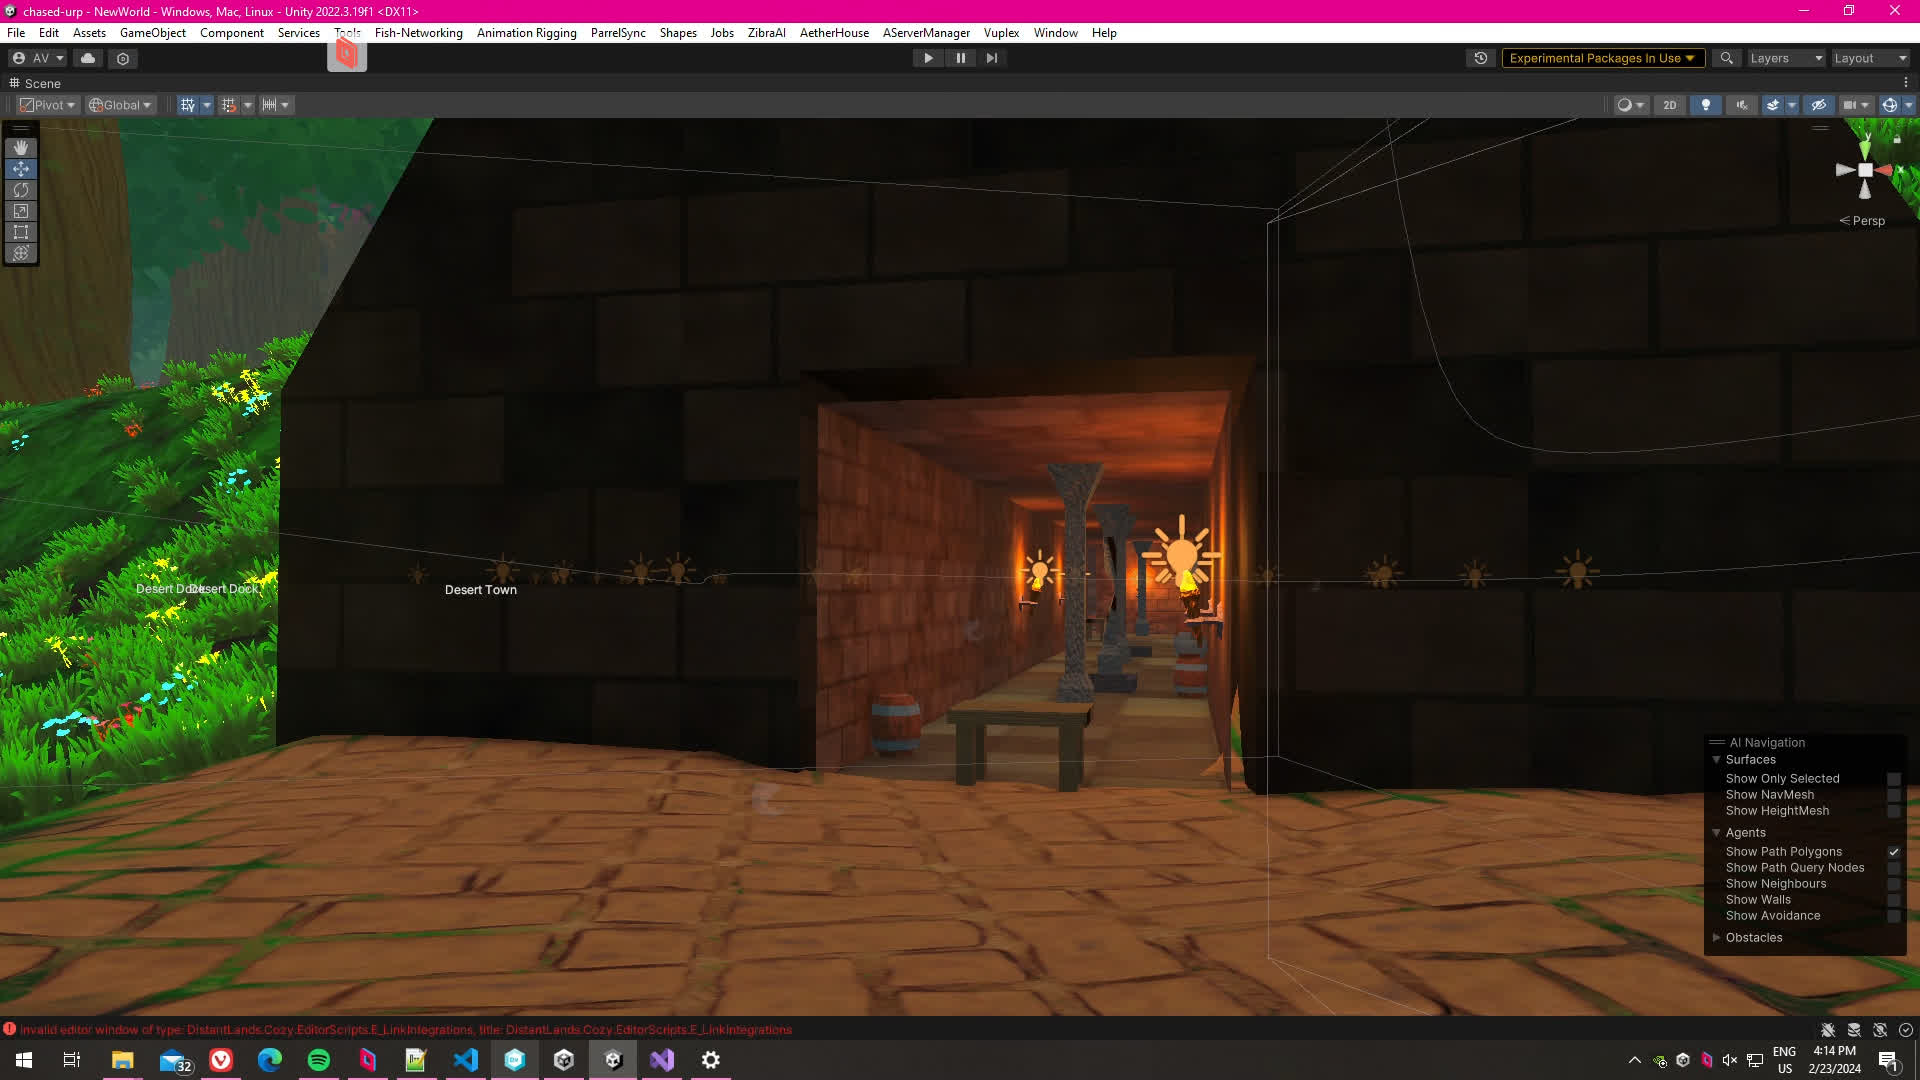Open the Pivot dropdown
Image resolution: width=1920 pixels, height=1080 pixels.
click(x=48, y=105)
